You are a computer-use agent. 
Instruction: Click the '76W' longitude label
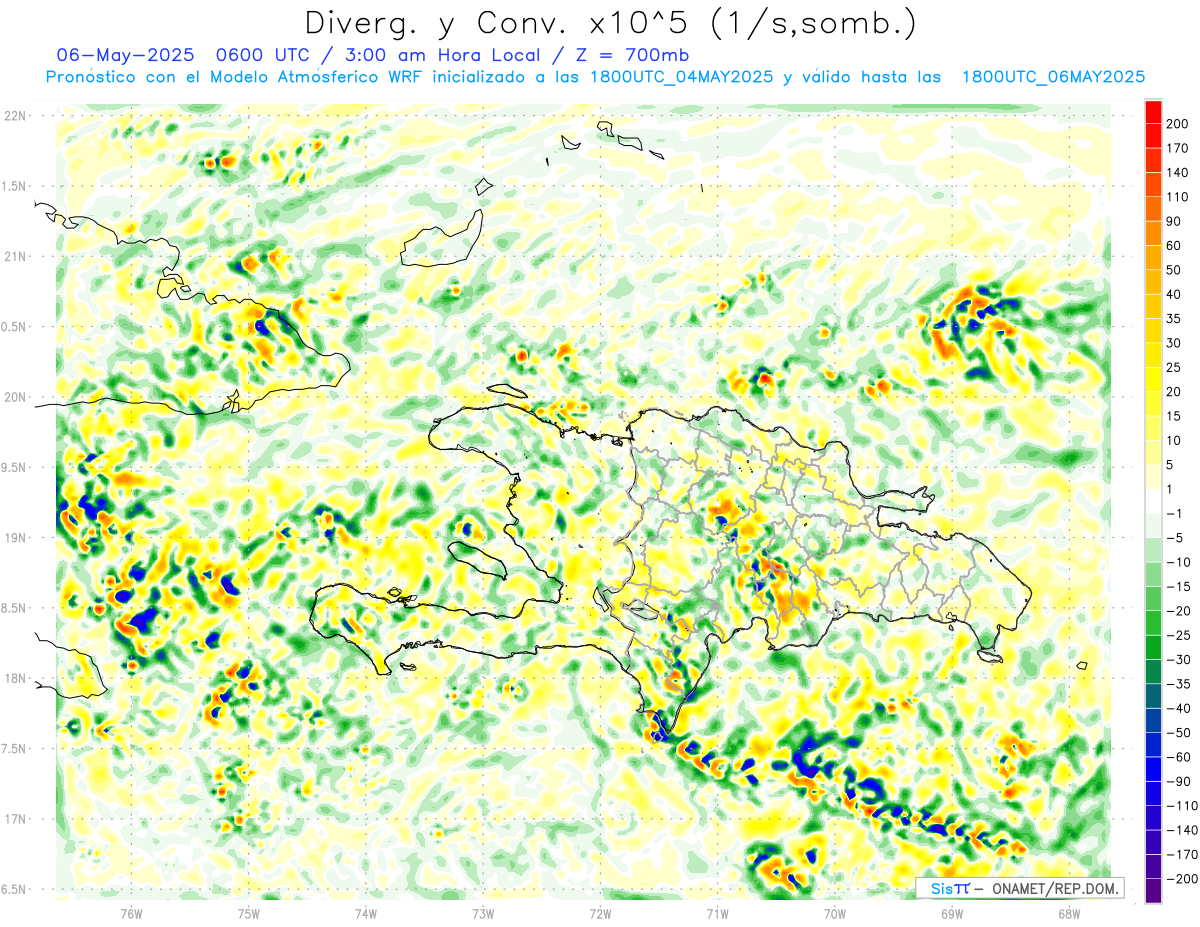click(131, 912)
